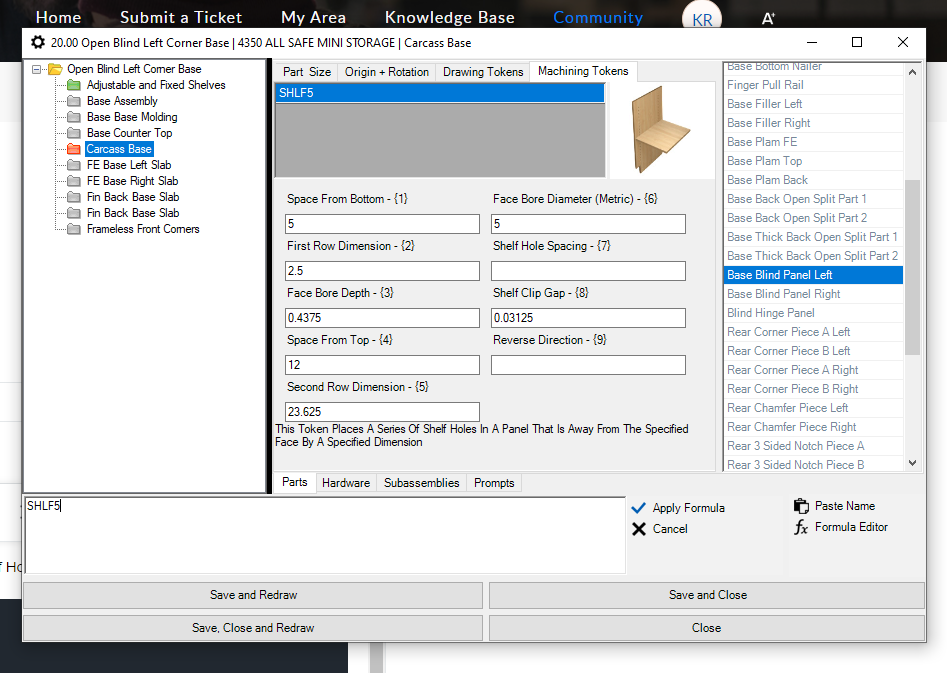Click into Shelf Clip Gap field
This screenshot has width=947, height=673.
(588, 318)
